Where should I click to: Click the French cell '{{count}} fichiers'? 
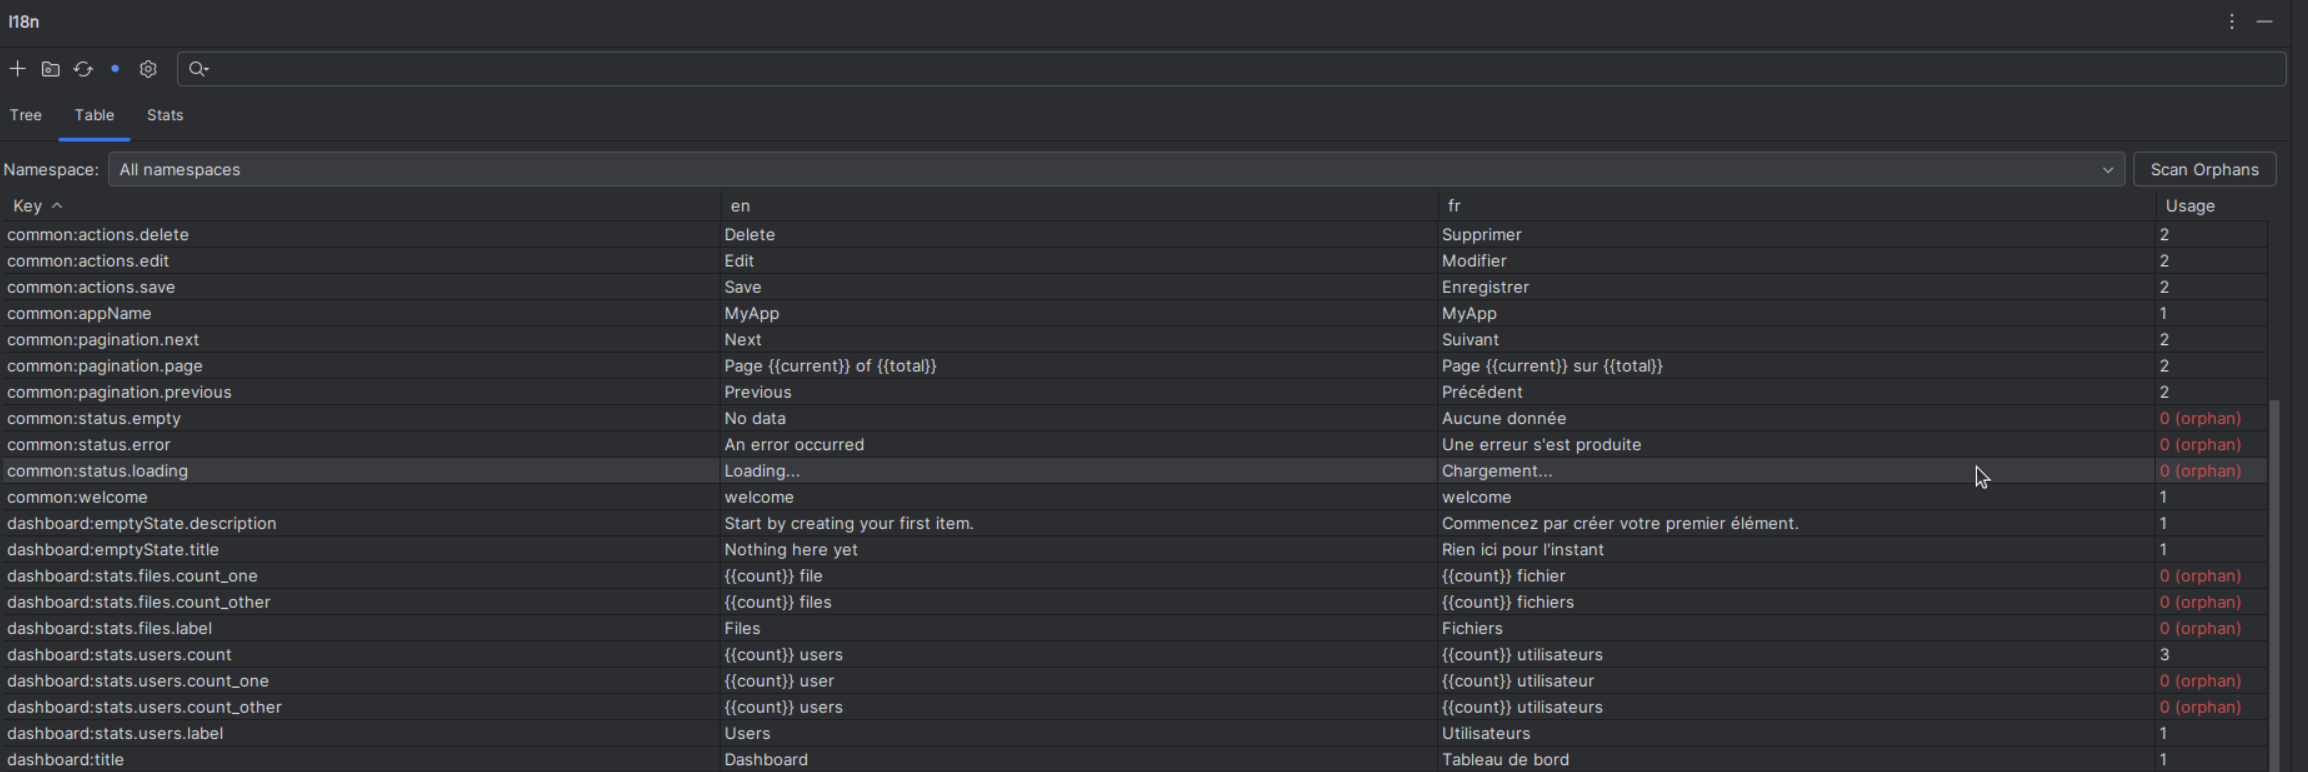tap(1508, 602)
